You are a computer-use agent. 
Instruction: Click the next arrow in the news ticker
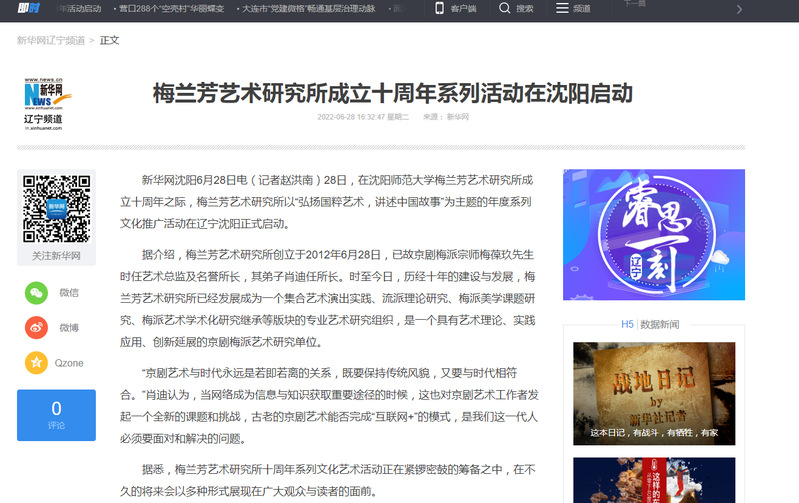739,10
